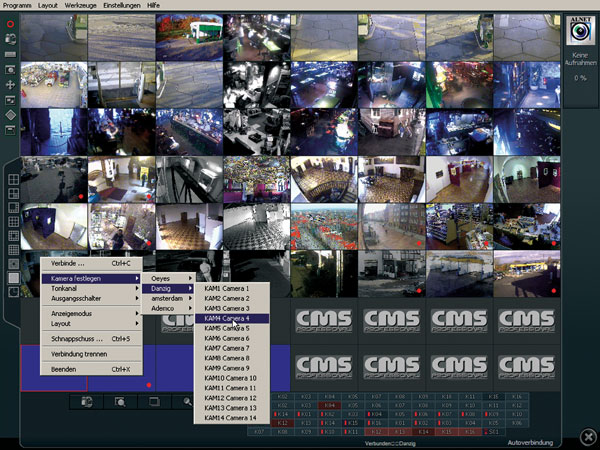Image resolution: width=600 pixels, height=450 pixels.
Task: Click the diamond-shaped icon in left sidebar
Action: (10, 115)
